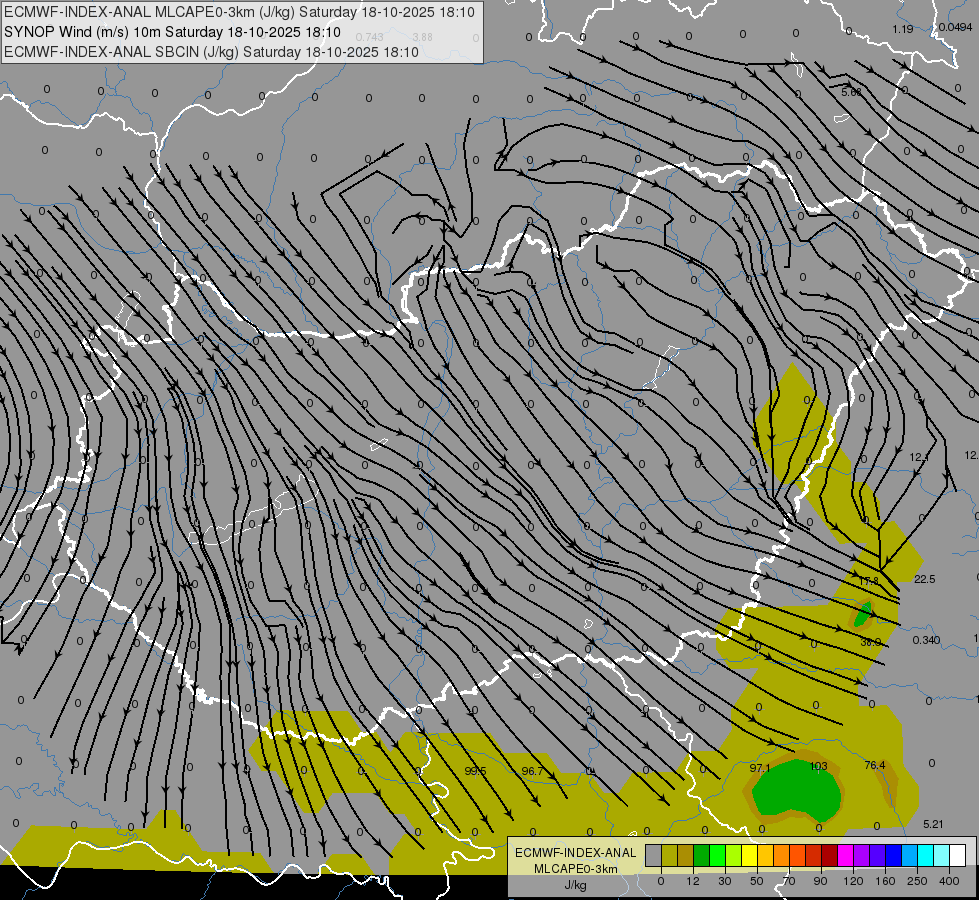
Task: Click the '0.0494' value in the top corner
Action: [955, 27]
